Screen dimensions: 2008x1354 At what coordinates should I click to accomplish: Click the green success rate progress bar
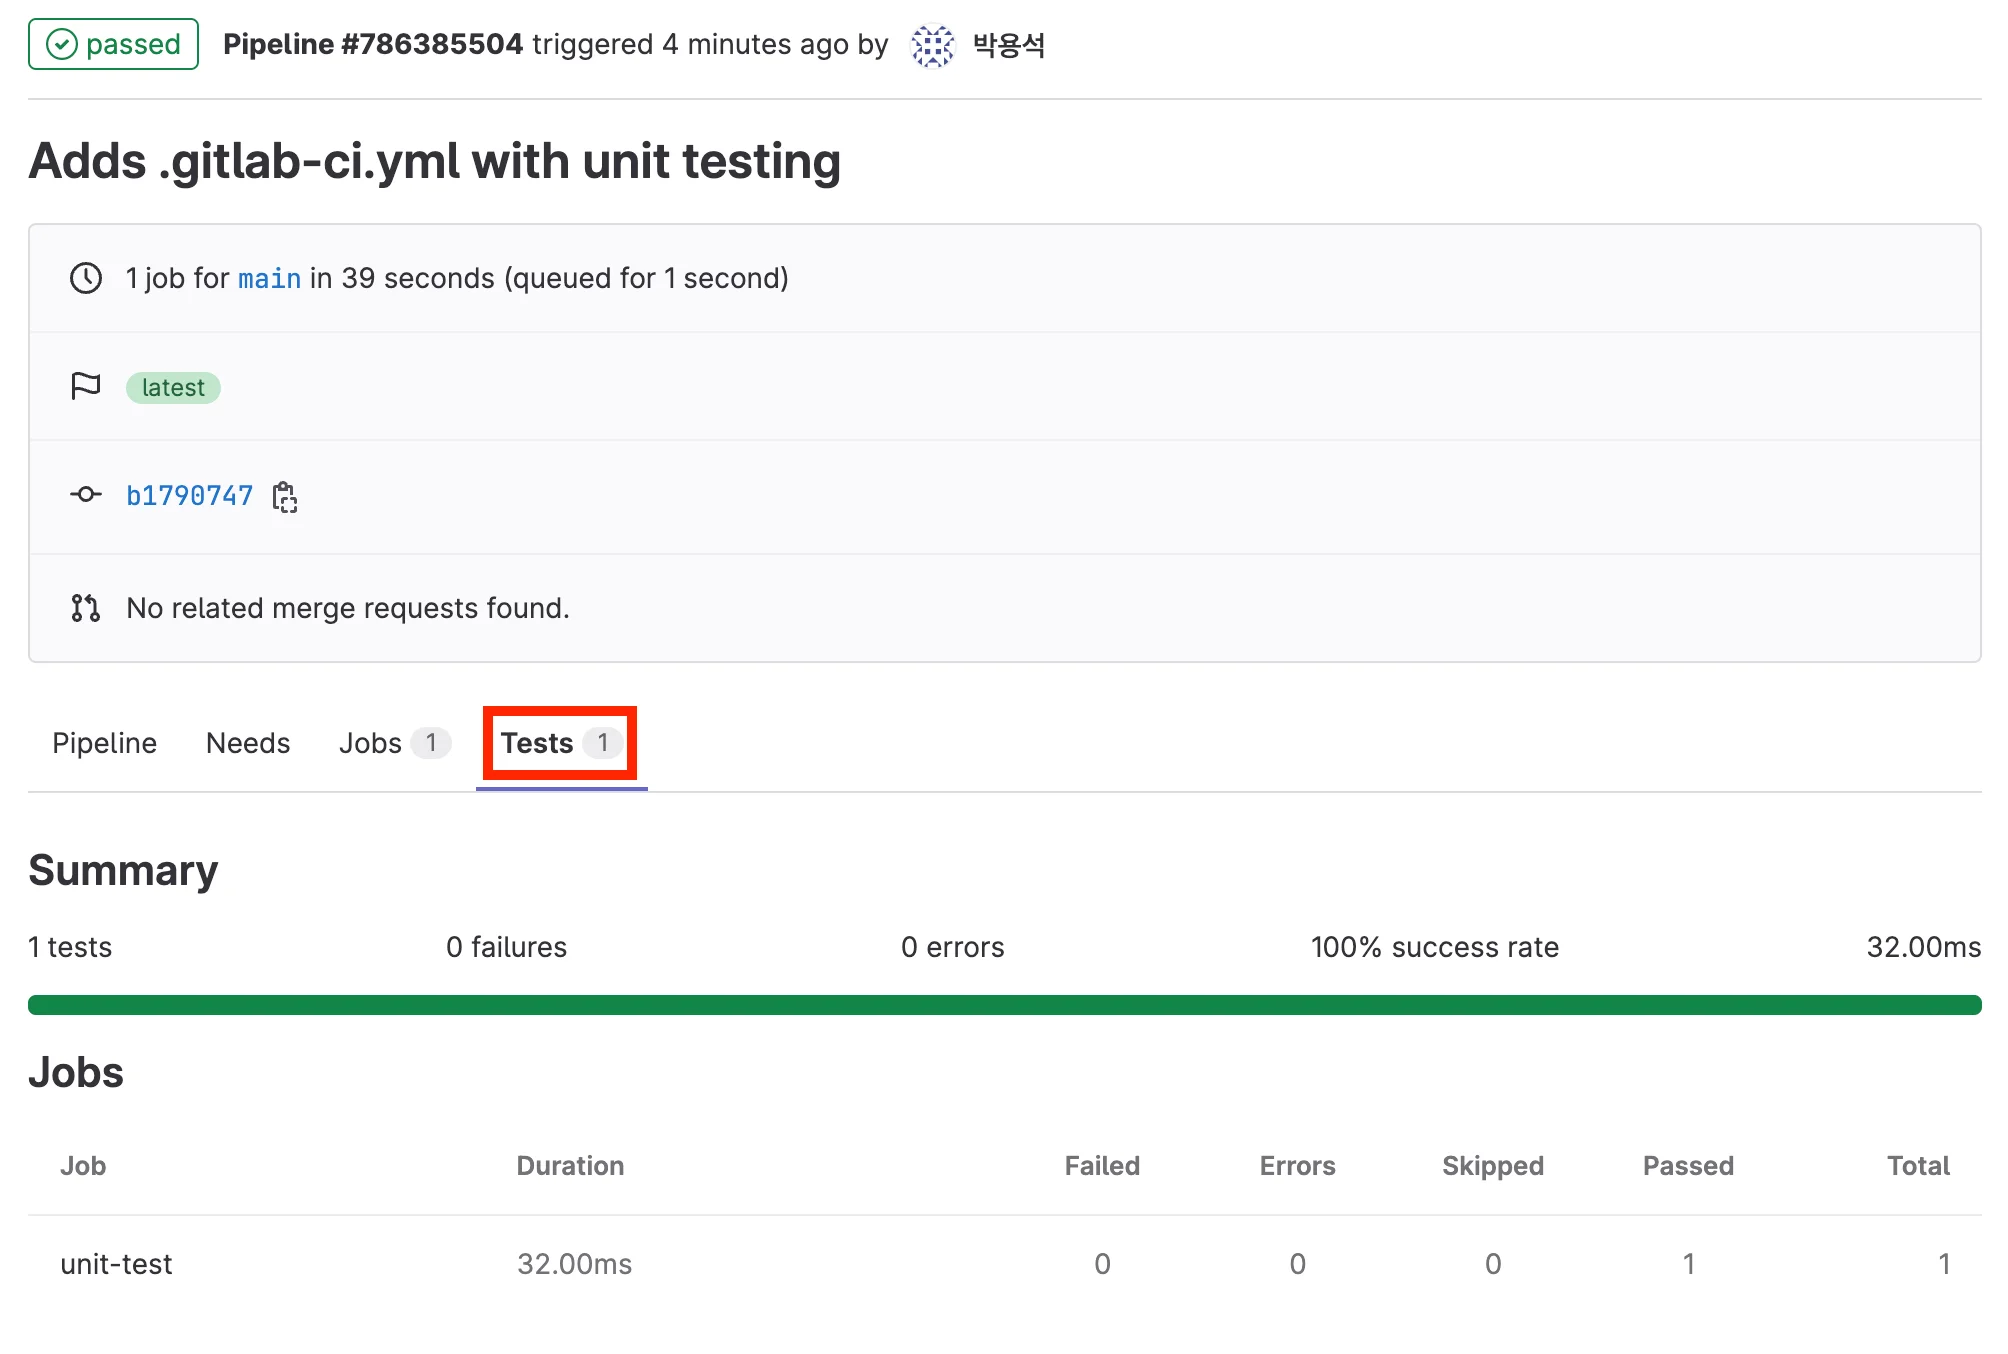(x=1004, y=1005)
